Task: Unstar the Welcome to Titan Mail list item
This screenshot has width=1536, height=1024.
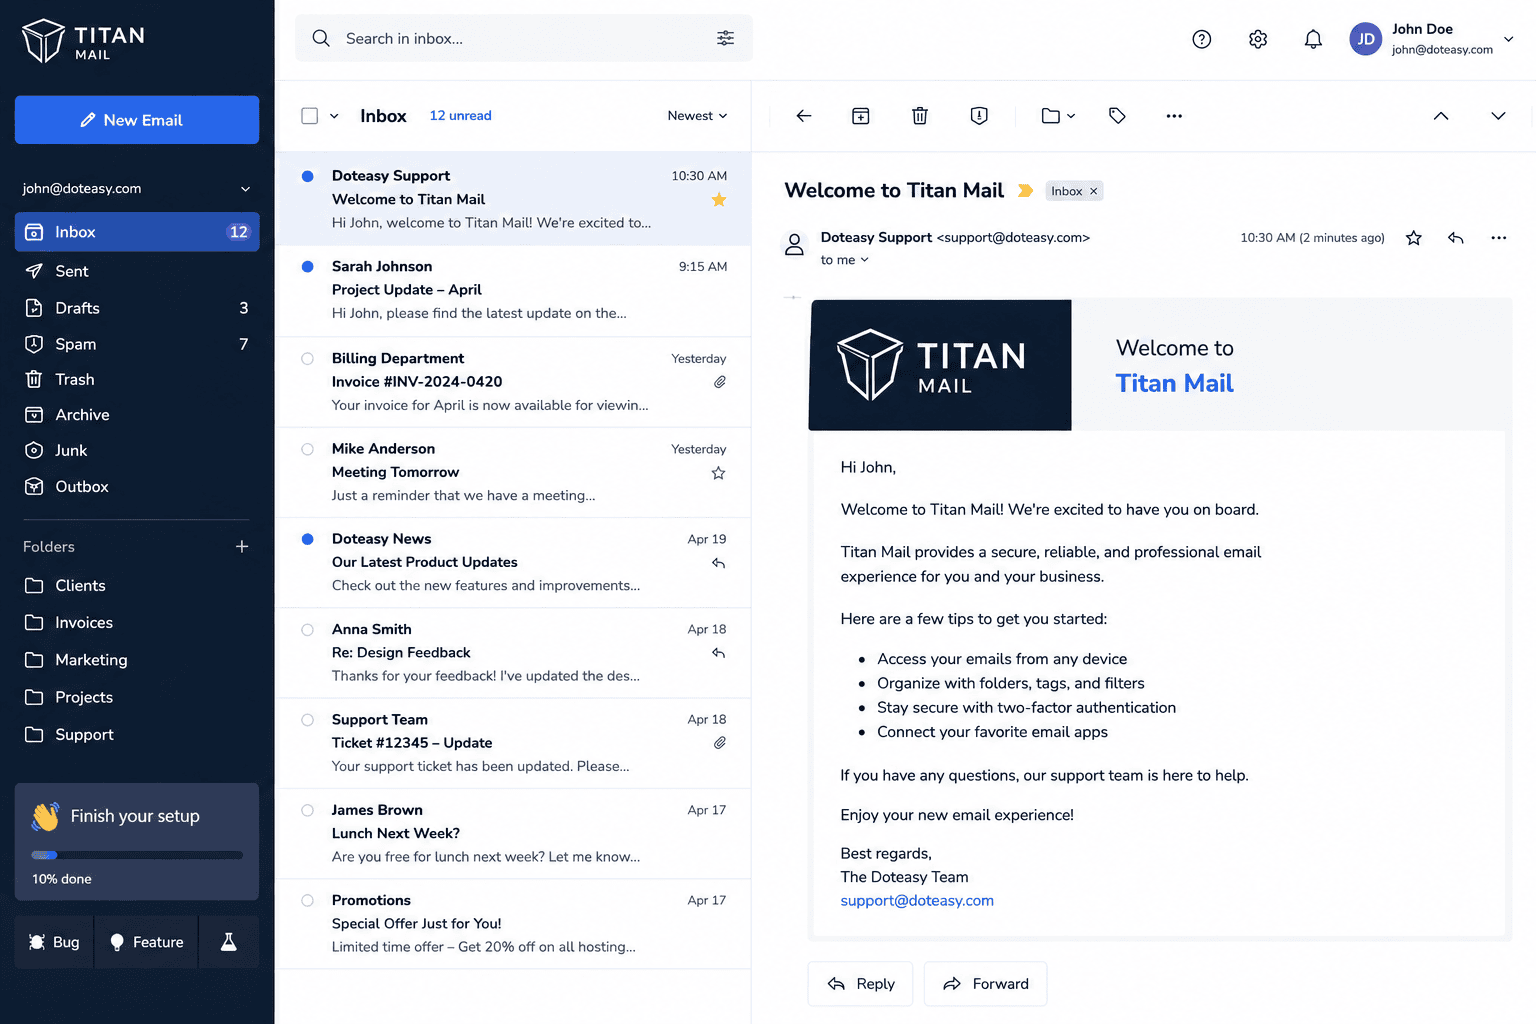Action: coord(719,200)
